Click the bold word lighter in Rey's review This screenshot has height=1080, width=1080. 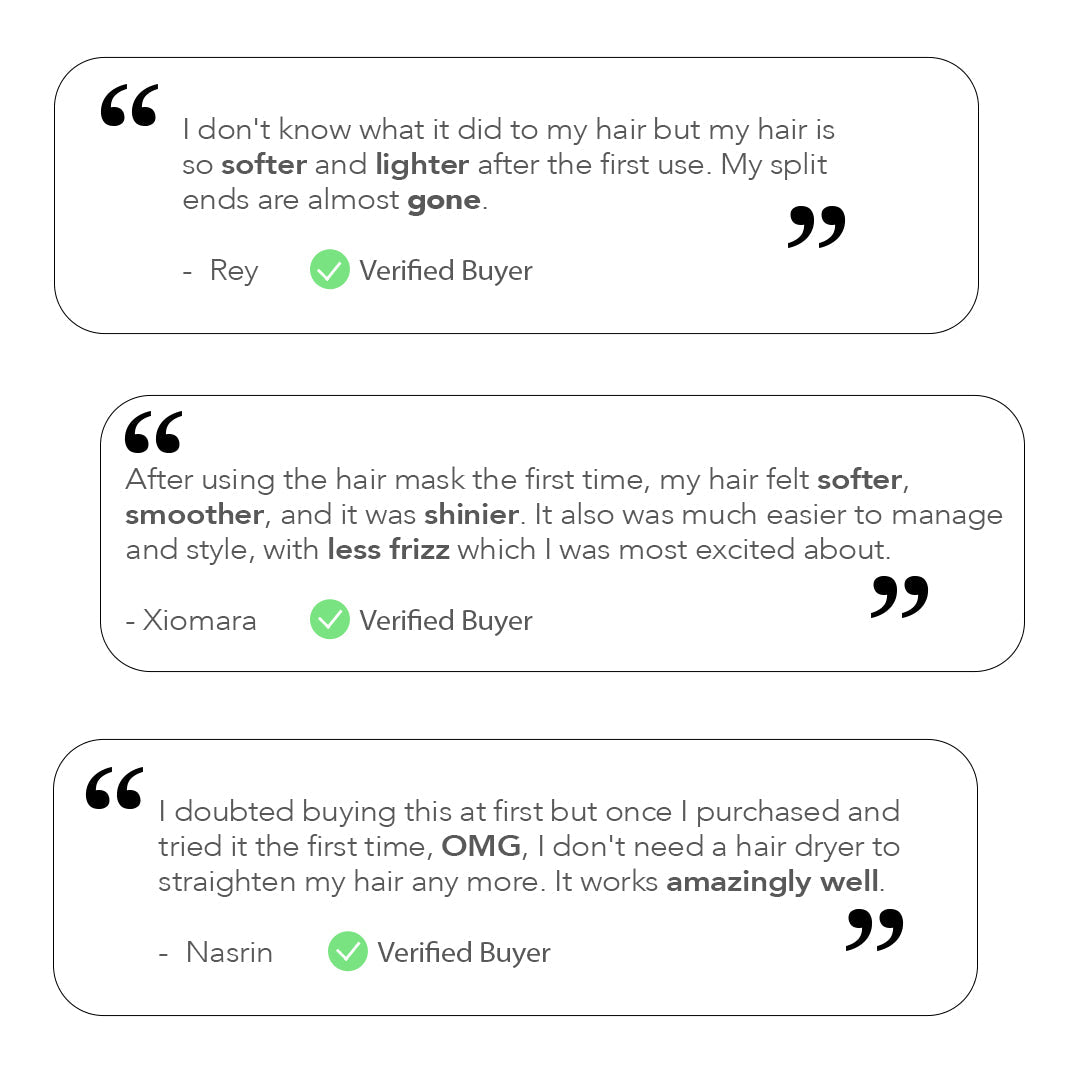click(422, 164)
